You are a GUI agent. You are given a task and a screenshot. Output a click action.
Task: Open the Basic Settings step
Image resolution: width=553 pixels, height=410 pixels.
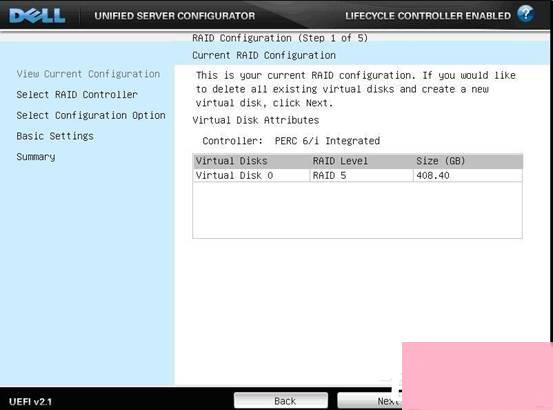point(55,136)
